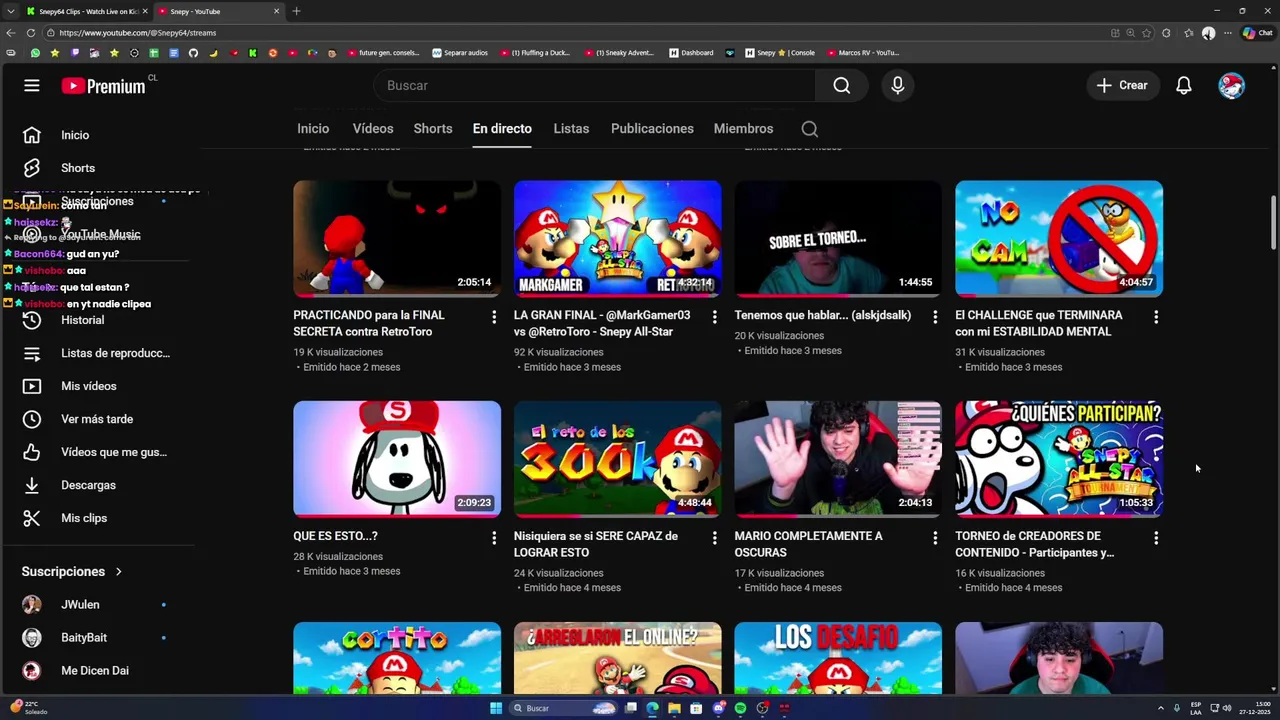
Task: Select the En directo tab
Action: 502,129
